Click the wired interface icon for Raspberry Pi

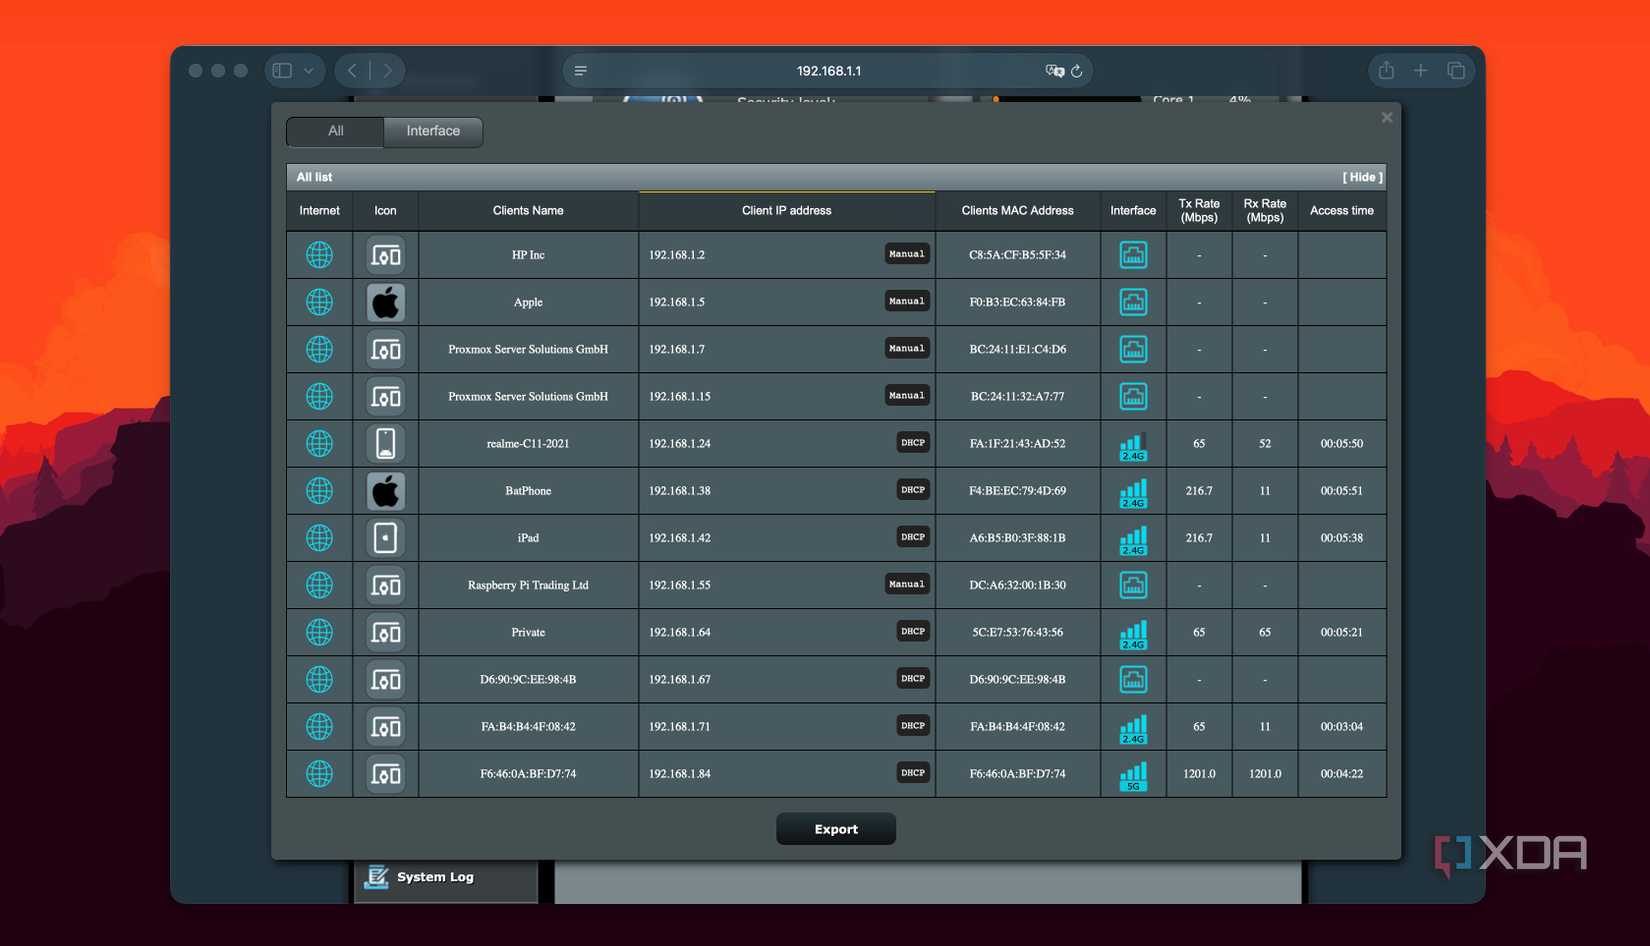pyautogui.click(x=1133, y=585)
